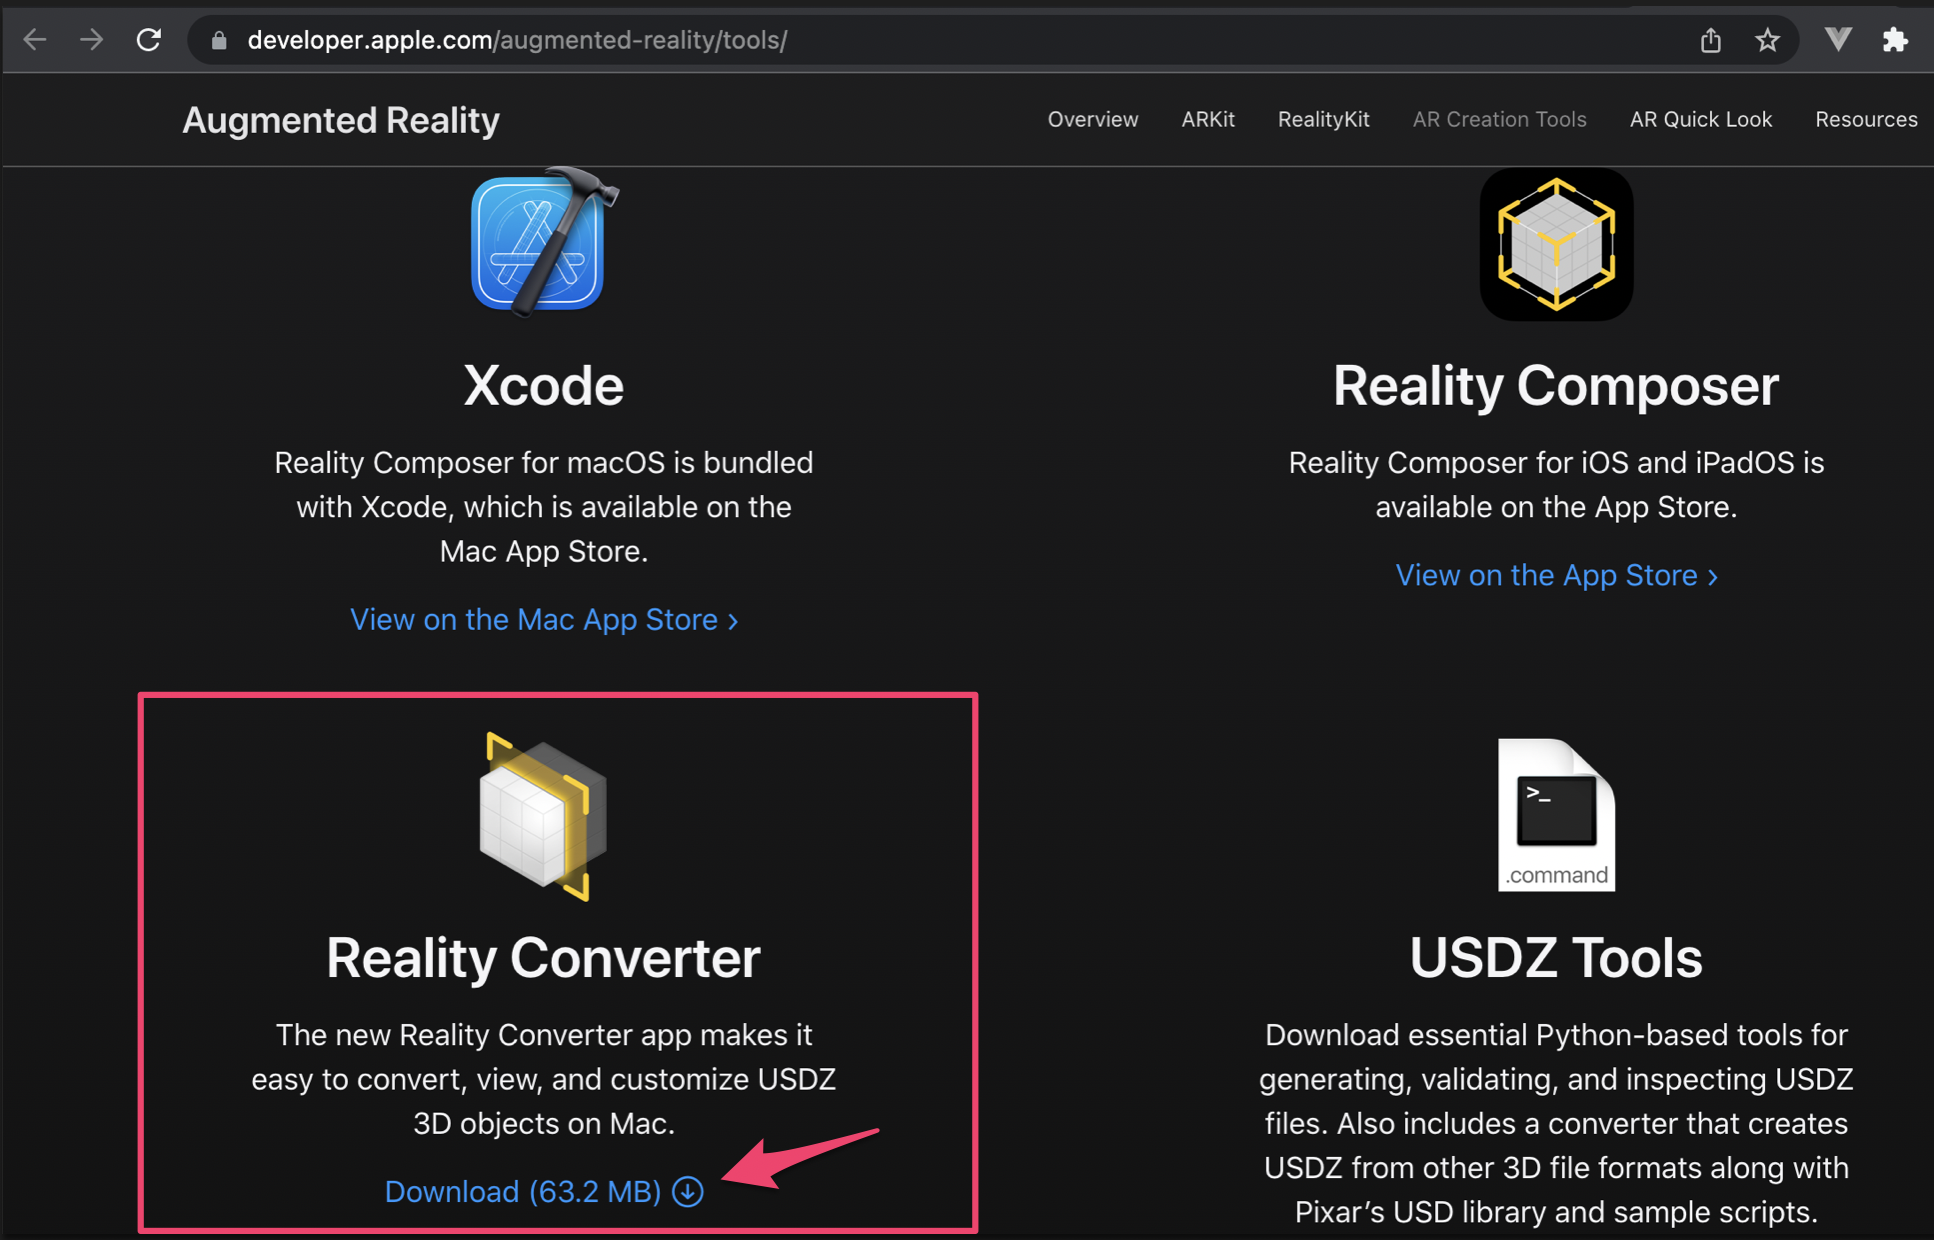
Task: Click the download arrow circle icon
Action: pos(688,1191)
